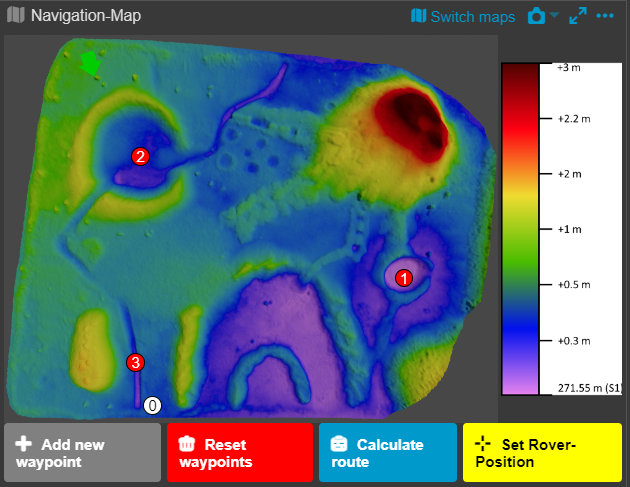Viewport: 630px width, 487px height.
Task: Click the green rover position marker
Action: (x=91, y=63)
